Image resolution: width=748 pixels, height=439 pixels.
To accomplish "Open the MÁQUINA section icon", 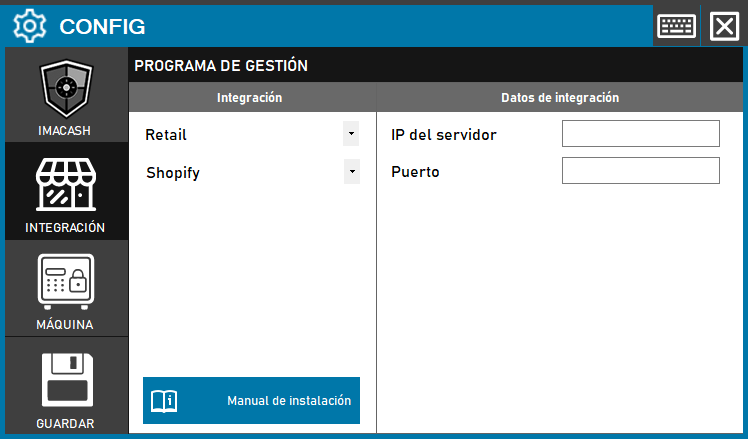I will [66, 283].
